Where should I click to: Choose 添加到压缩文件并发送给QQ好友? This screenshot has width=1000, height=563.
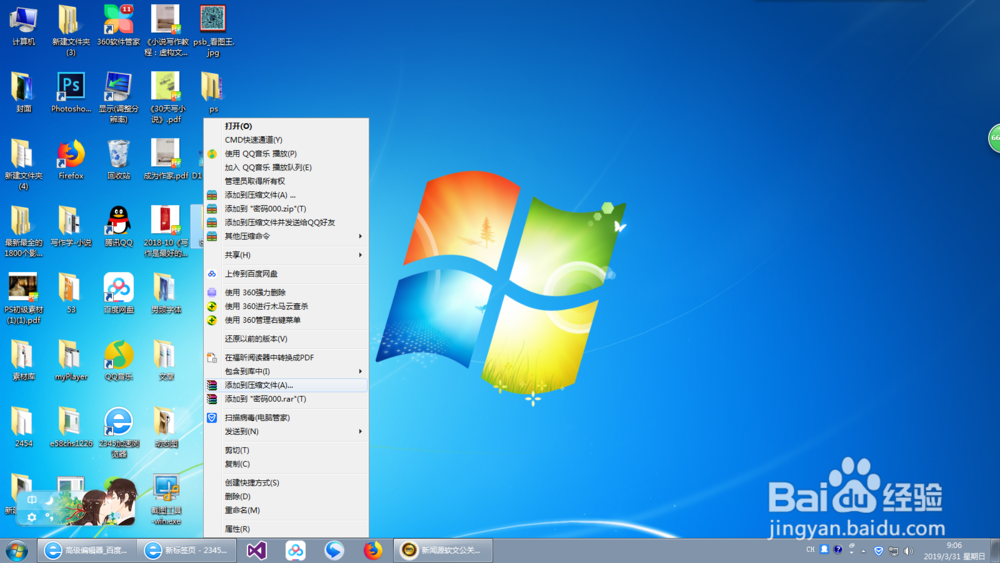(x=286, y=223)
